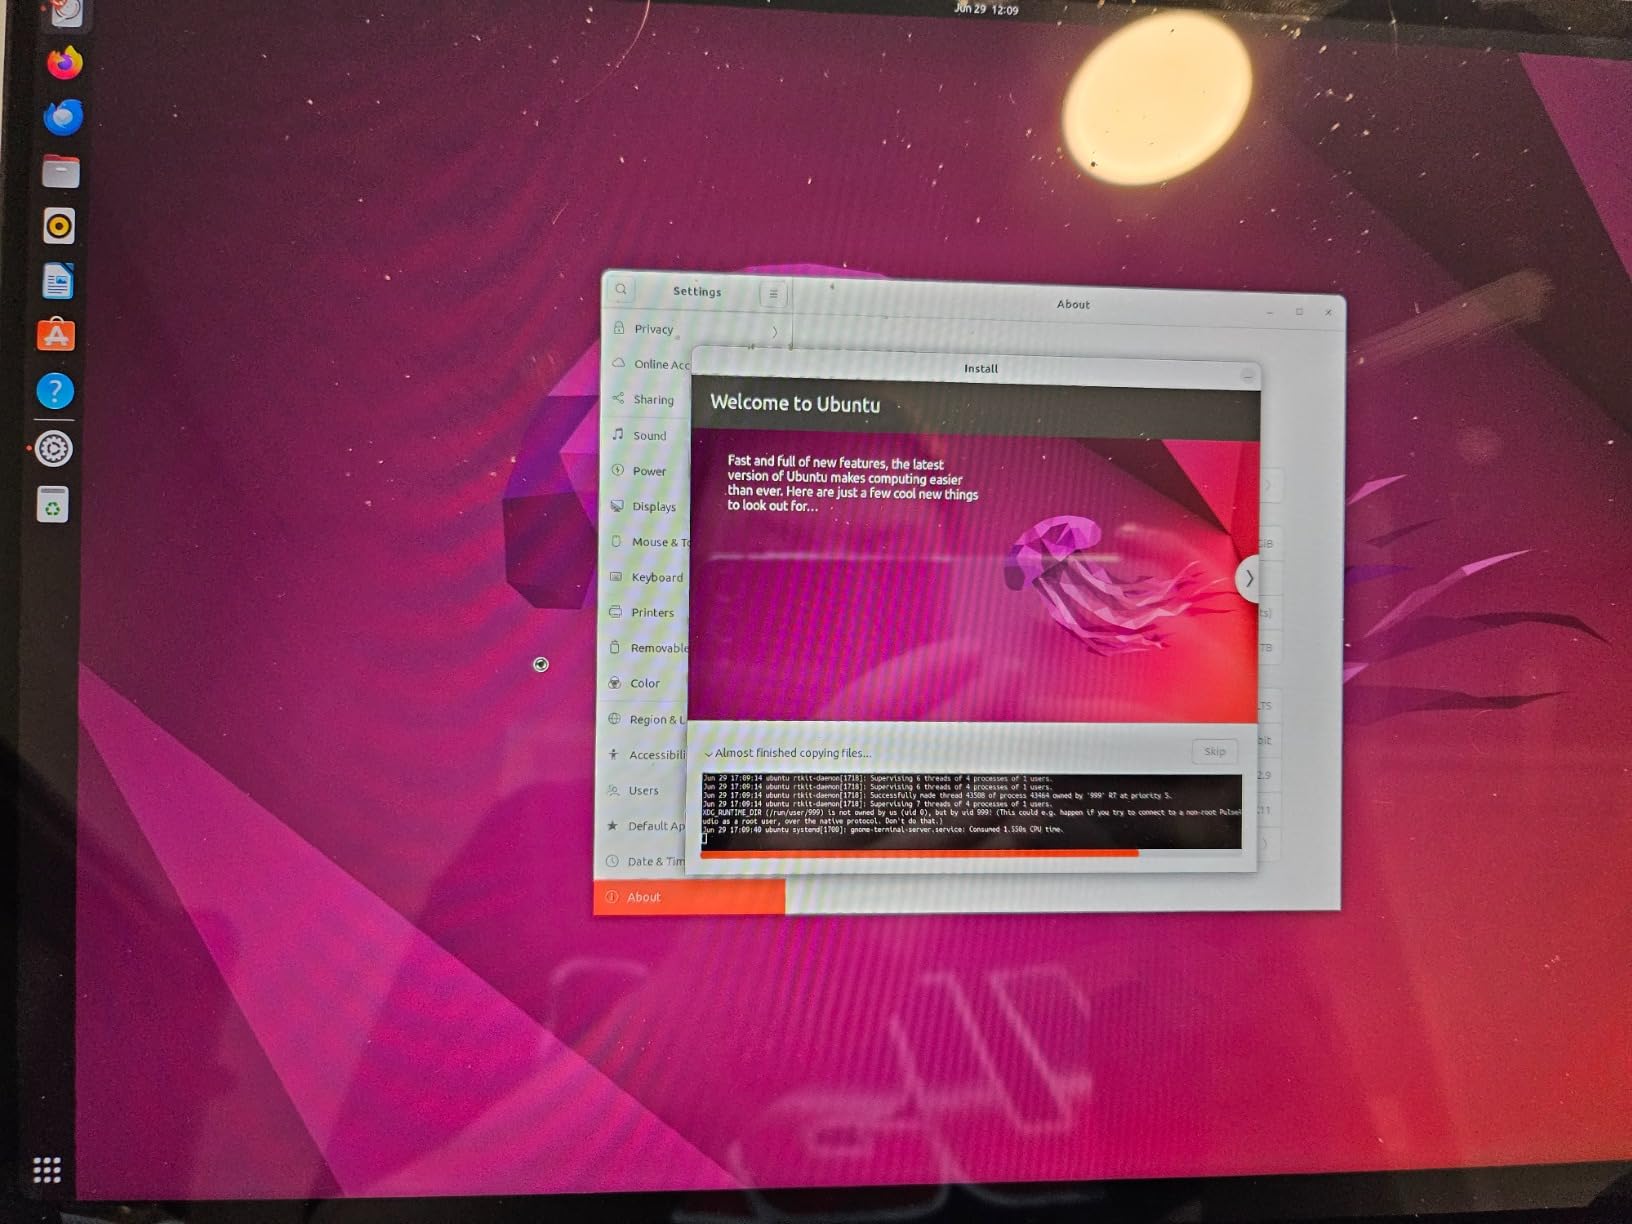
Task: Open the Help dock icon
Action: (x=55, y=391)
